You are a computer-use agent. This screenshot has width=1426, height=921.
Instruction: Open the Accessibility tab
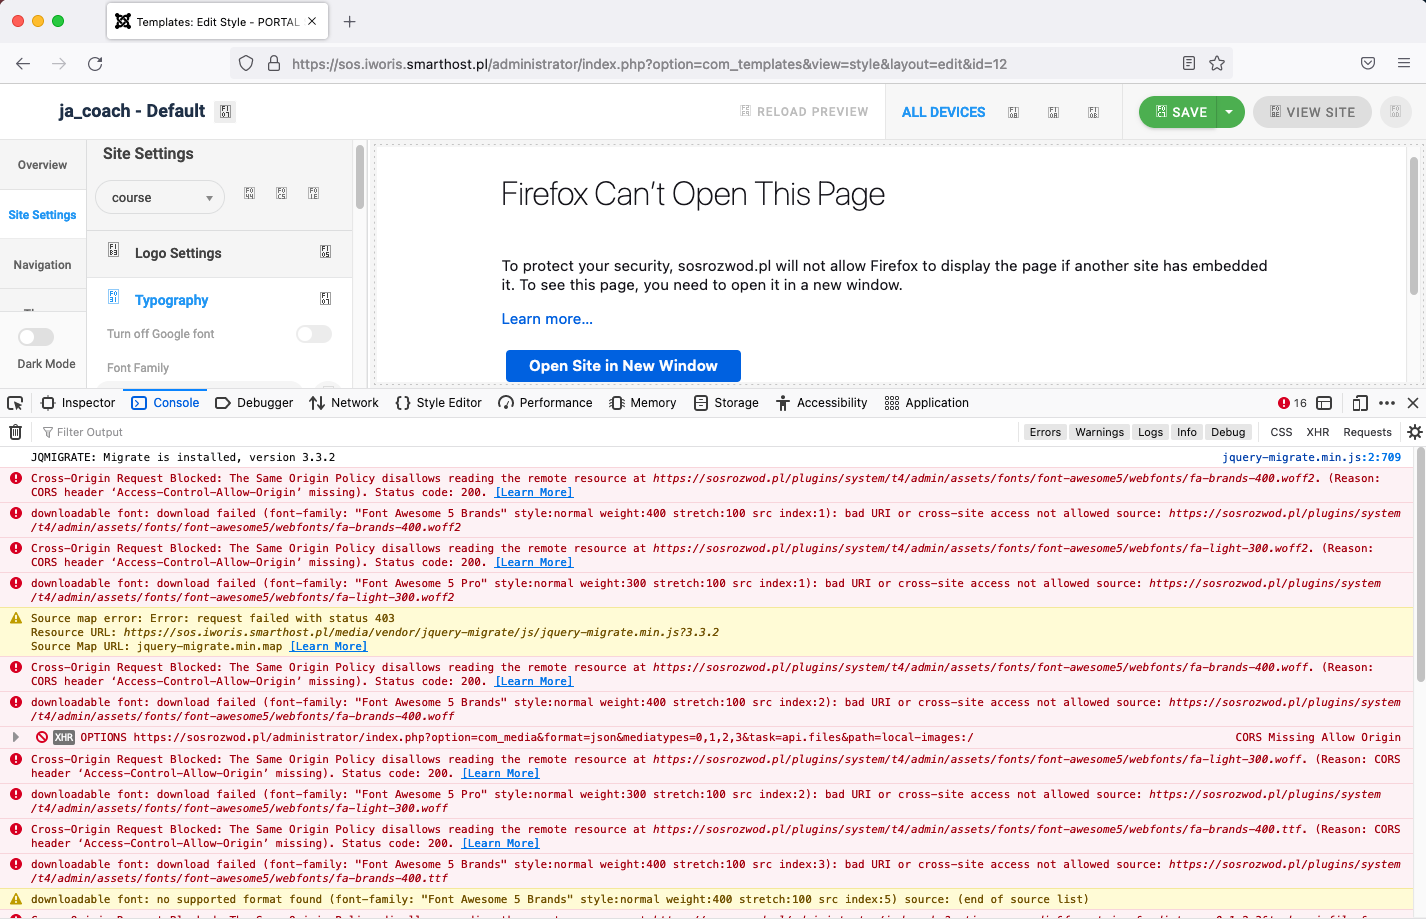[x=822, y=403]
